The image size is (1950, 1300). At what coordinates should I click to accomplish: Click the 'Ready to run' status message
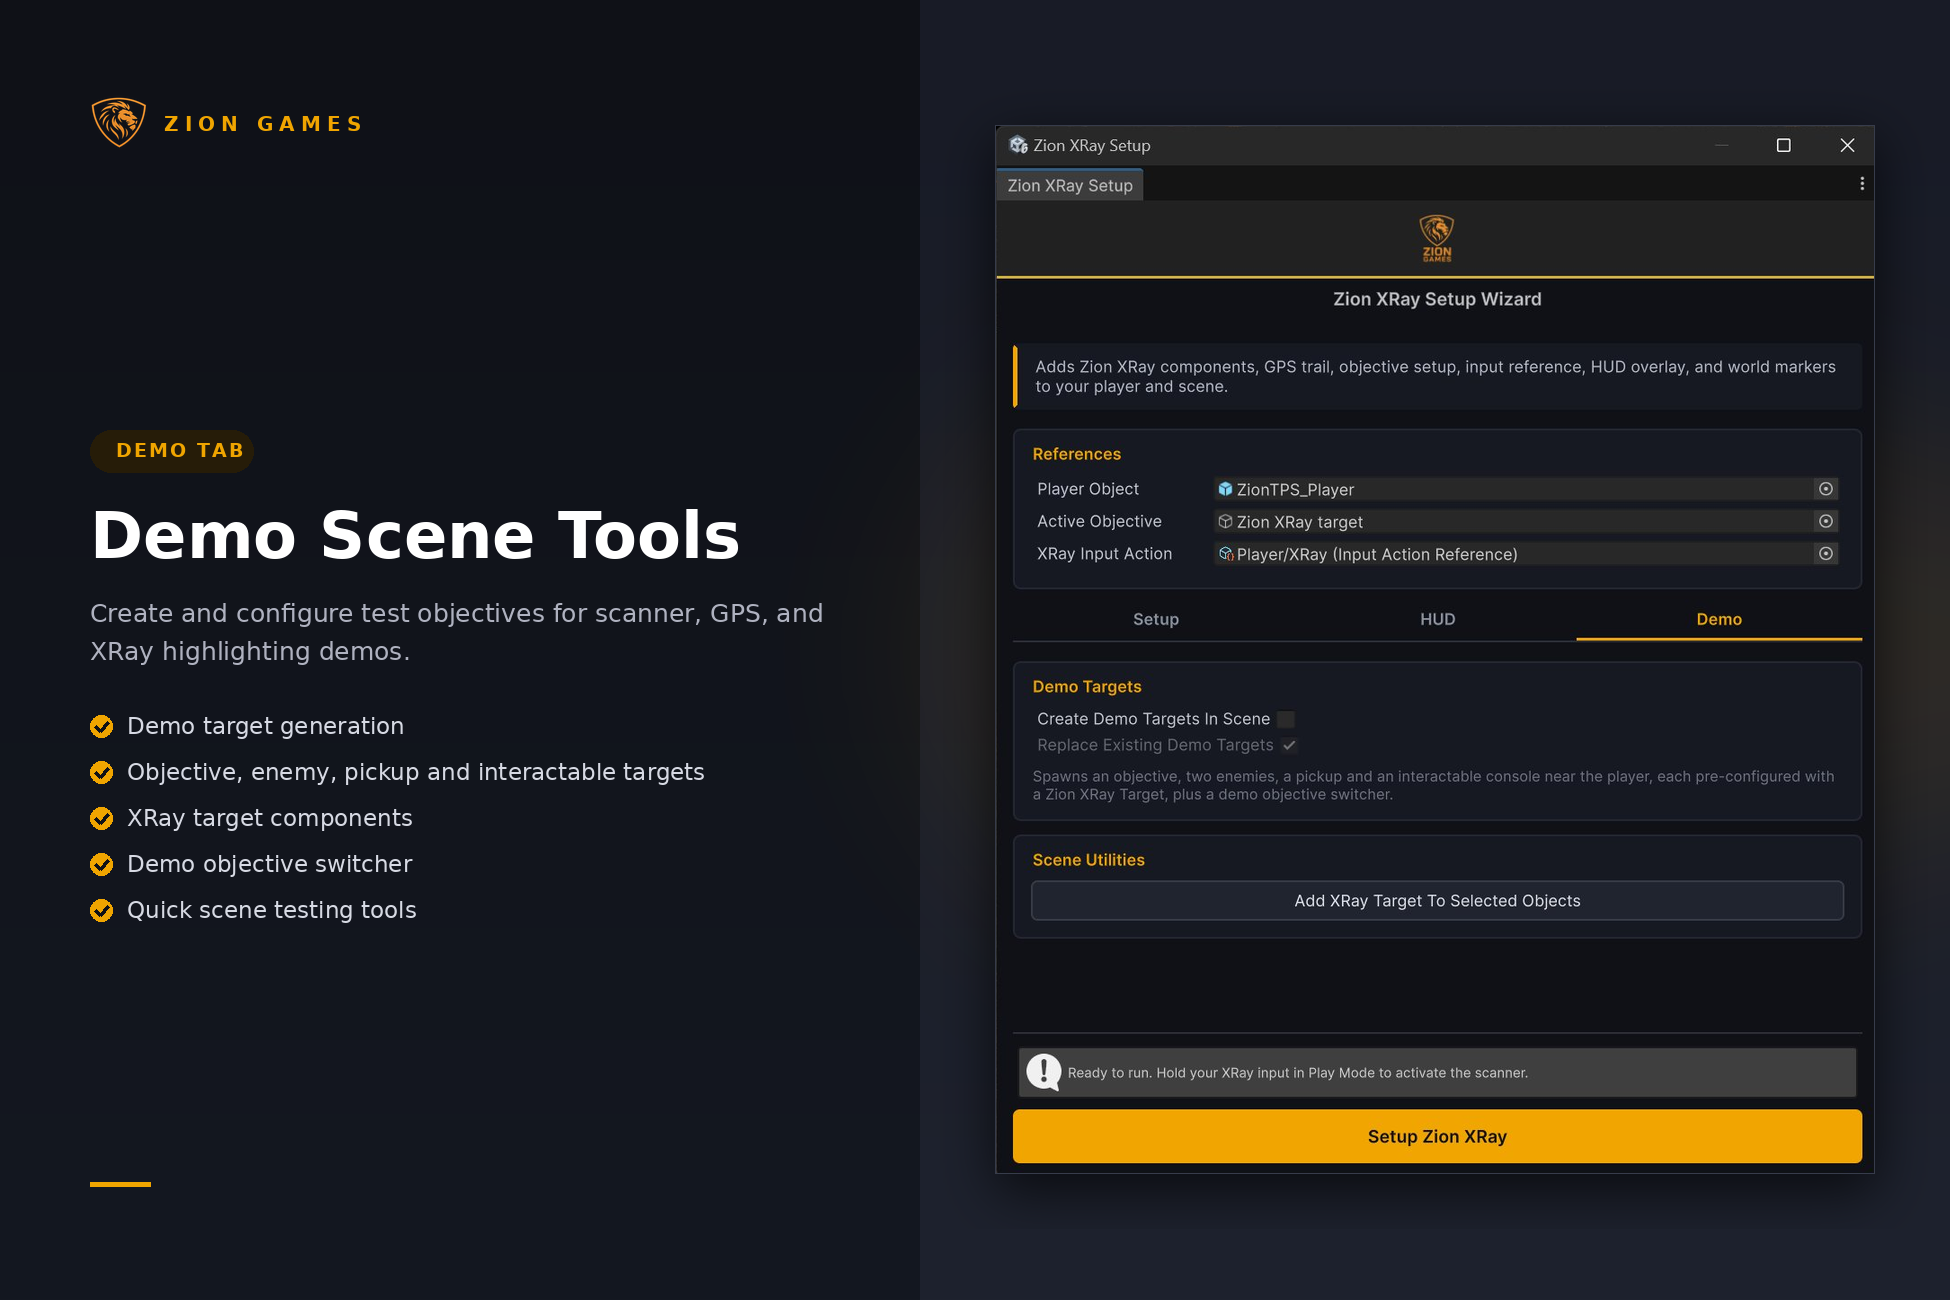point(1297,1072)
